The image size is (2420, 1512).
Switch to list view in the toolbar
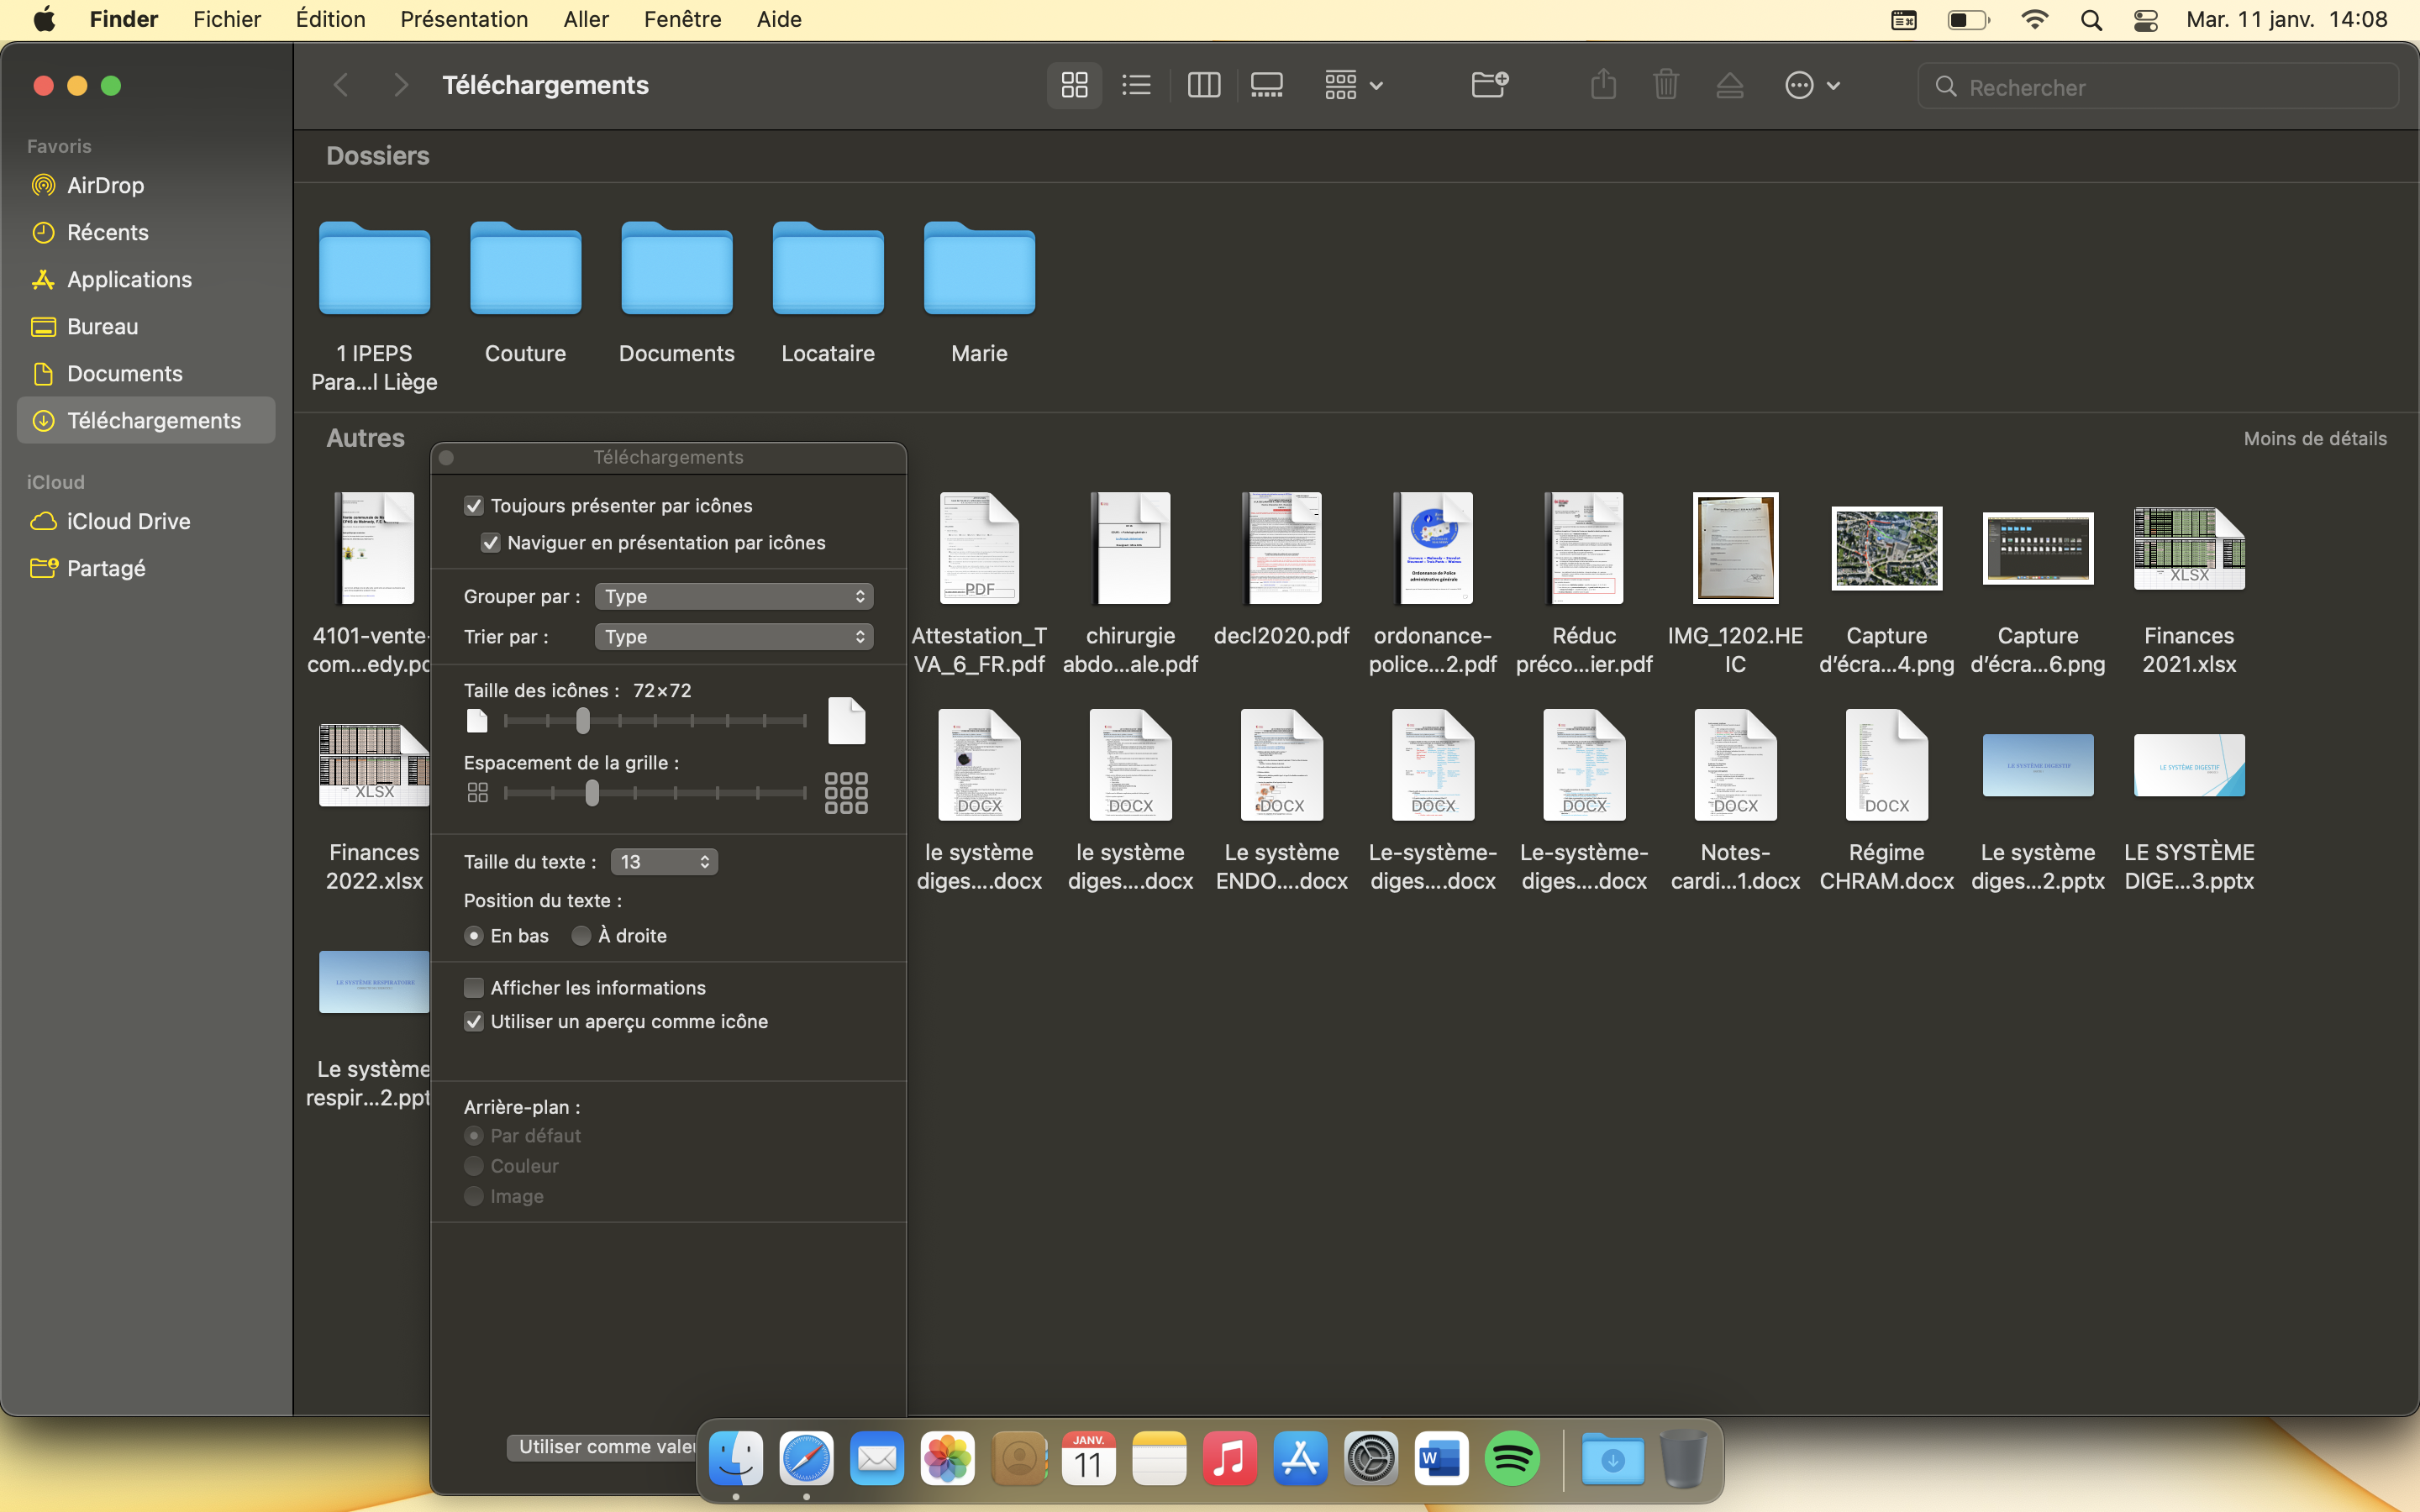tap(1136, 85)
